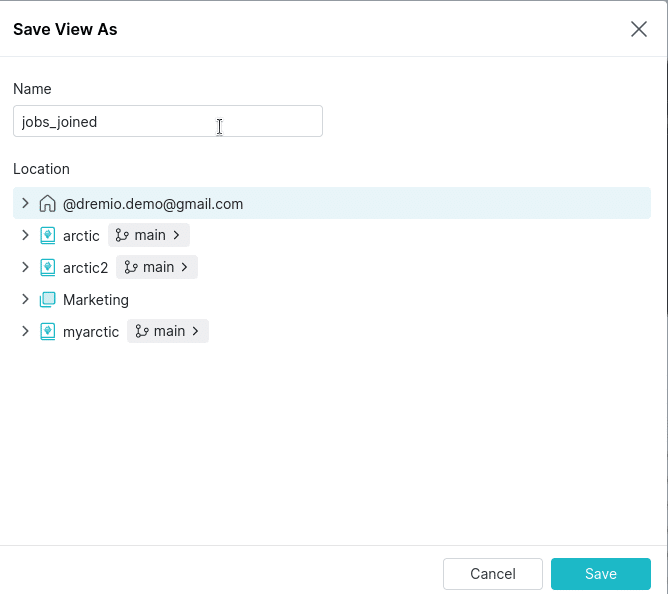Image resolution: width=668 pixels, height=594 pixels.
Task: Expand the Marketing space
Action: coord(25,299)
